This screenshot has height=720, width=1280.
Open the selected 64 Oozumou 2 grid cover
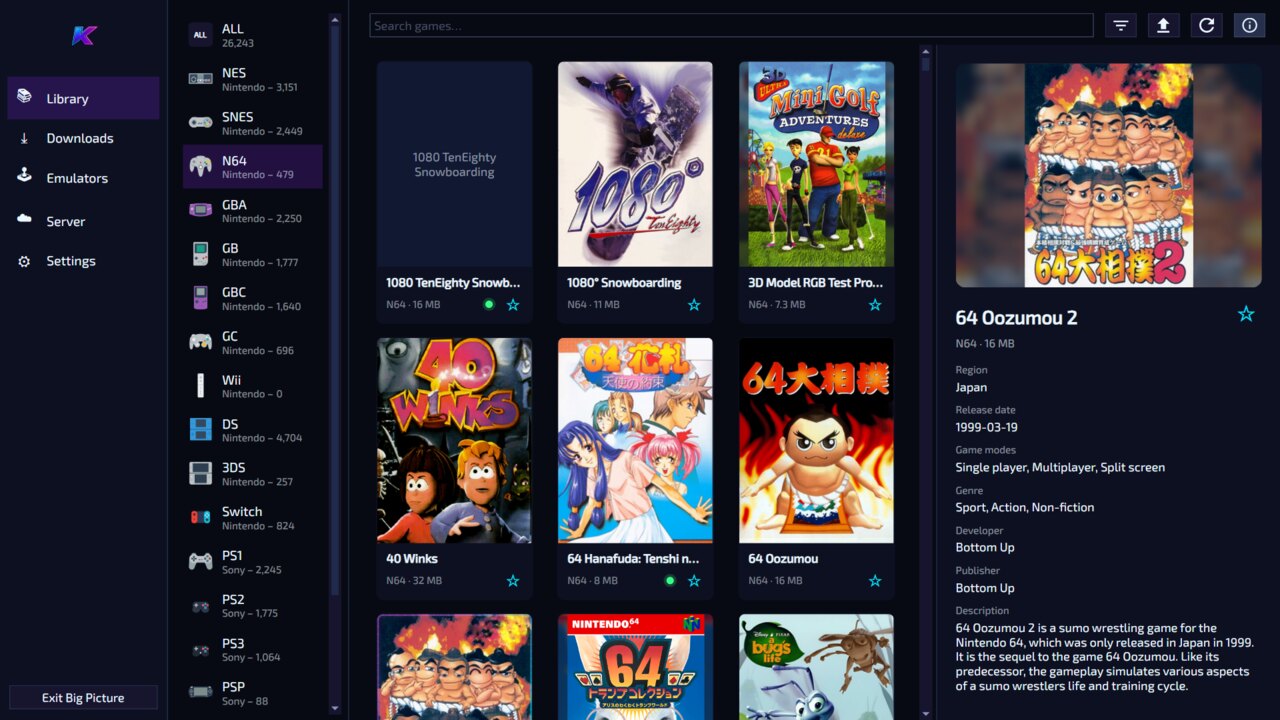(x=454, y=667)
